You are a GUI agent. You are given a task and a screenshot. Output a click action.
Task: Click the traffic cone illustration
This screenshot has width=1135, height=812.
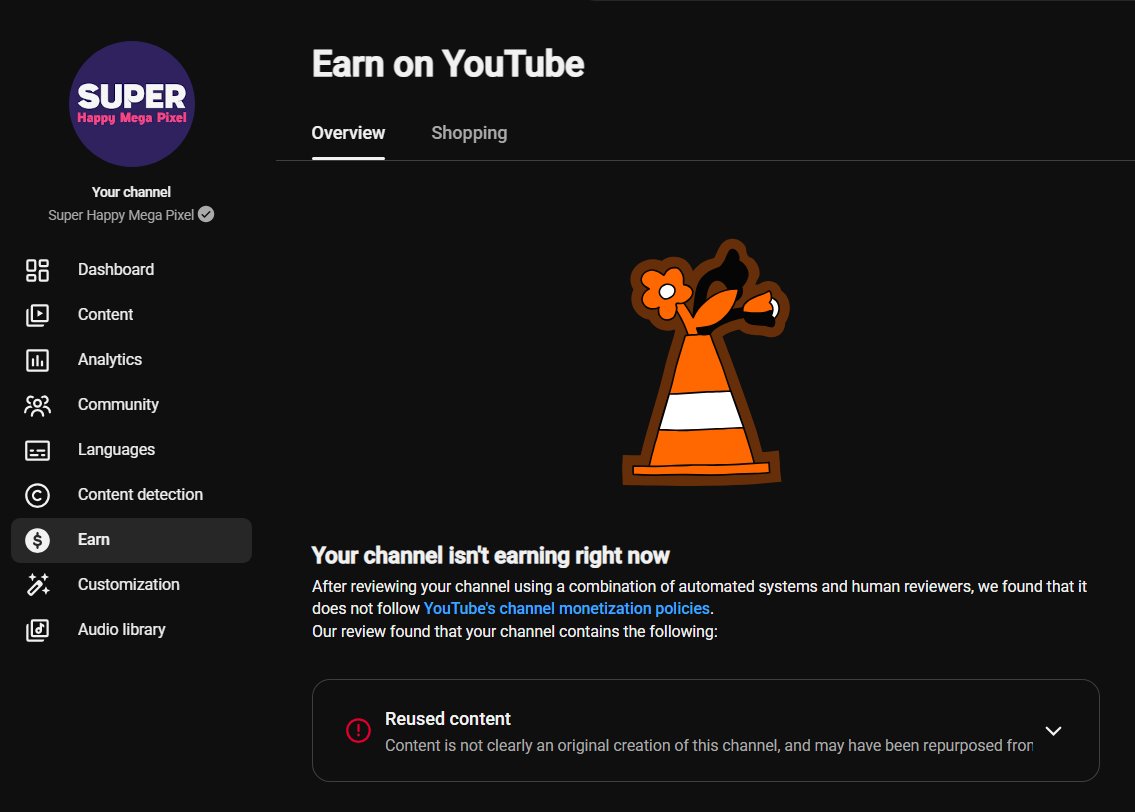click(x=705, y=362)
